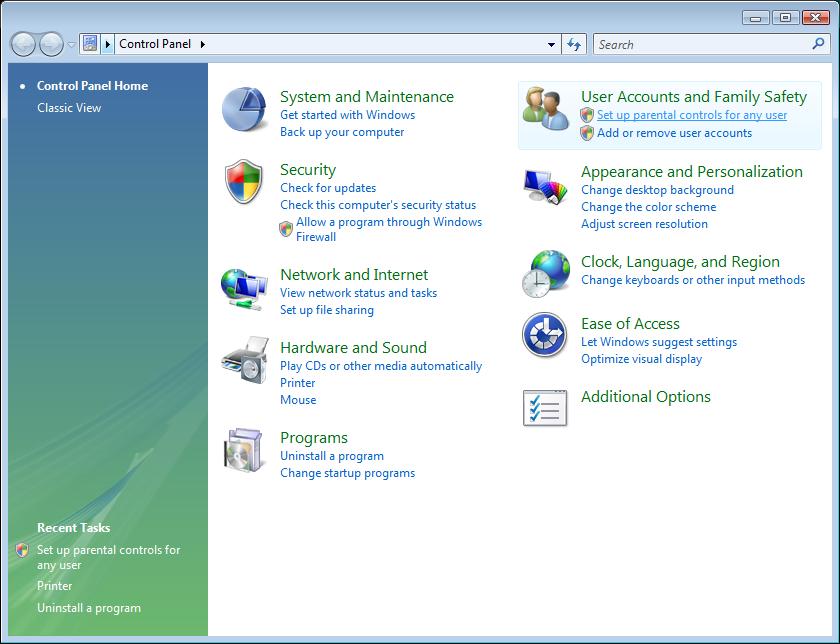This screenshot has height=644, width=840.
Task: Expand the arrow after Control Panel in breadcrumb
Action: tap(202, 44)
